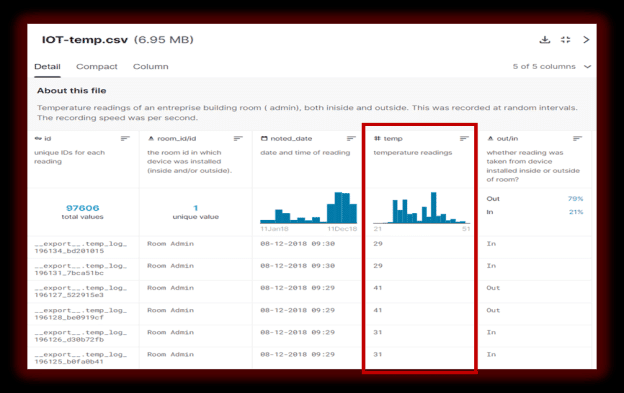
Task: Select the IOT-temp.csv file title
Action: click(85, 40)
